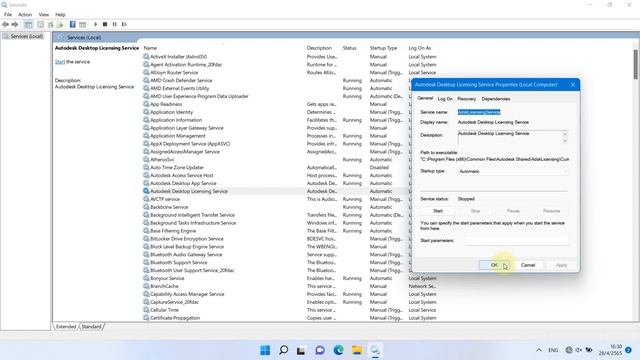This screenshot has width=640, height=360.
Task: Click the gear icon of Bonjour Service row
Action: 146,278
